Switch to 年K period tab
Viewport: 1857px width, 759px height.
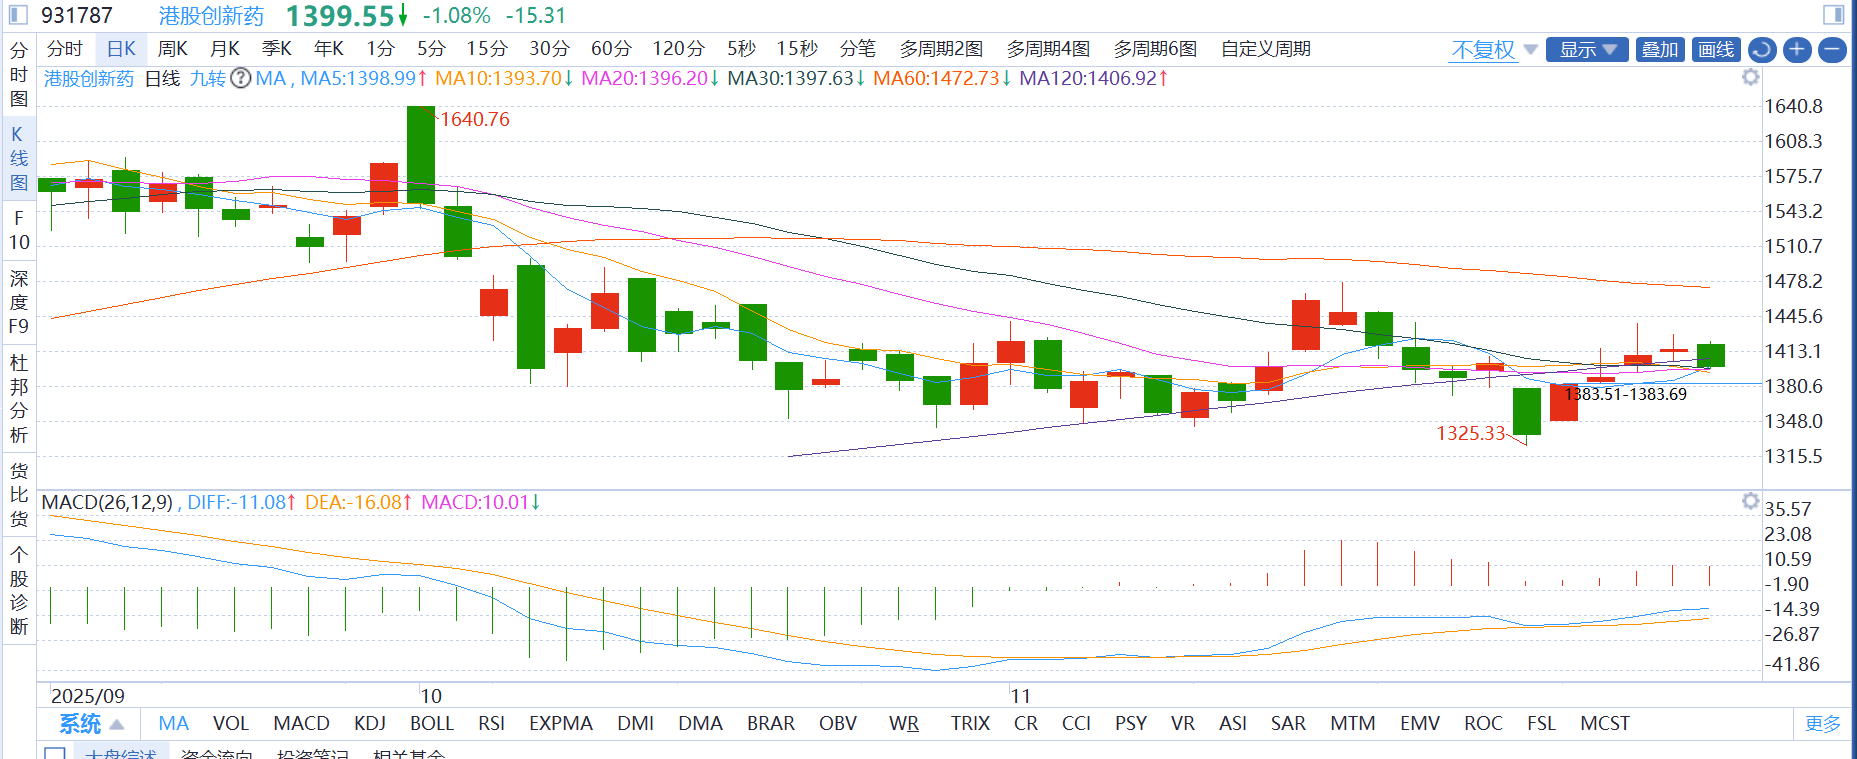(329, 49)
